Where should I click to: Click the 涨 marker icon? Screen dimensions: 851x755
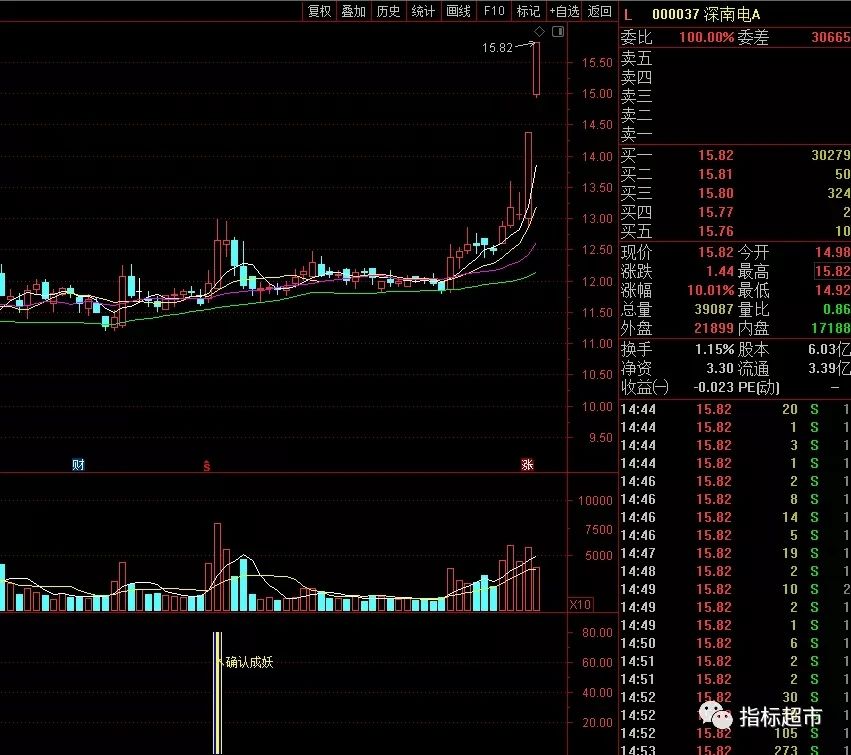pyautogui.click(x=527, y=465)
